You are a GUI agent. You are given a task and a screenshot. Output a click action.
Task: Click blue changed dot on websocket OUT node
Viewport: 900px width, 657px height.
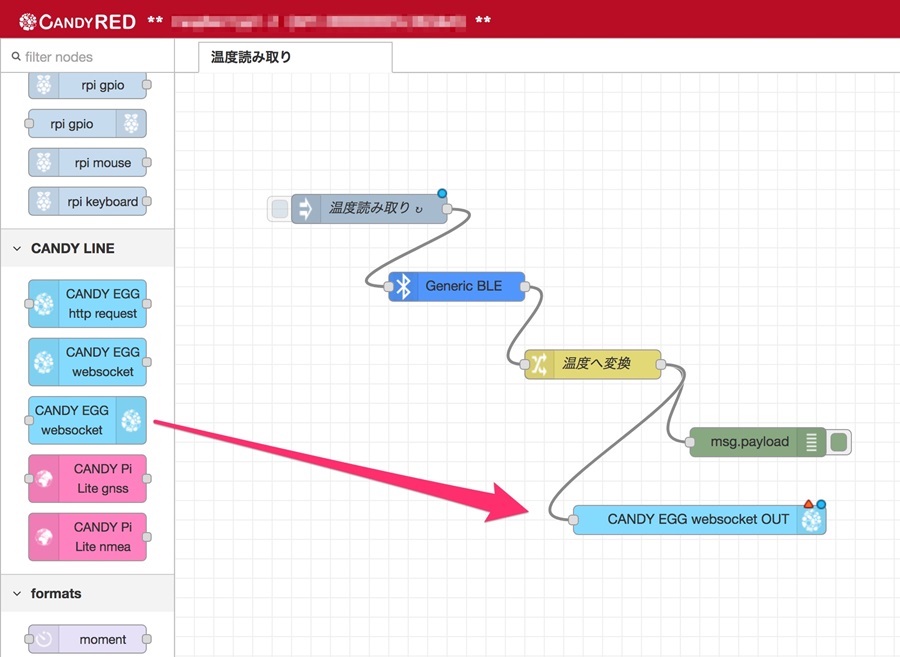pos(821,504)
